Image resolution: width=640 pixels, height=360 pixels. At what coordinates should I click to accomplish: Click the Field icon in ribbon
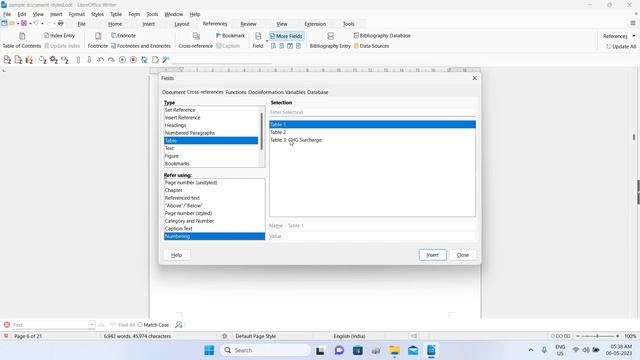[258, 36]
